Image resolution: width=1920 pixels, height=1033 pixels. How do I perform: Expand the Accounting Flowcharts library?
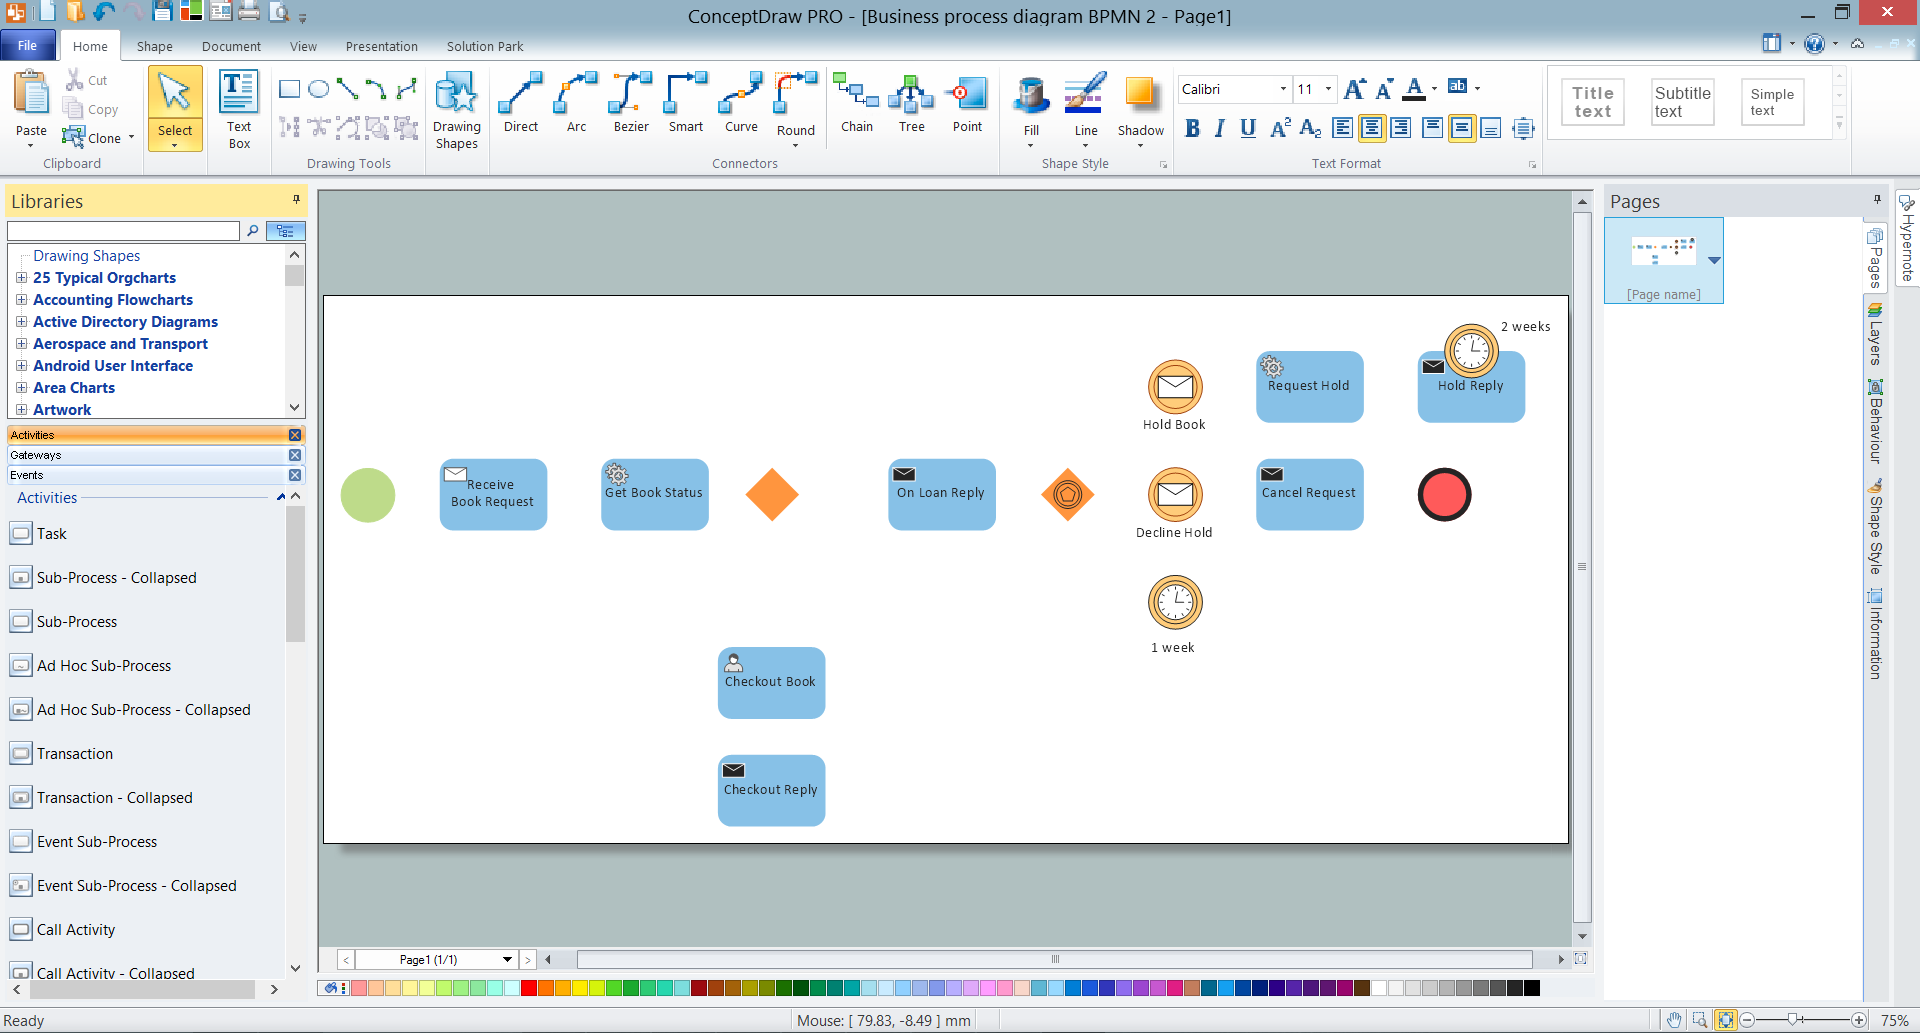[21, 300]
